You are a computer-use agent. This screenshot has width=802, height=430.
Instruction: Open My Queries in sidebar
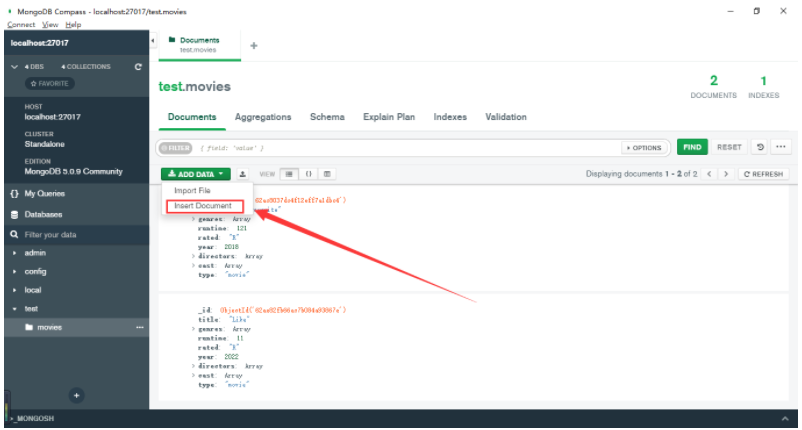[44, 193]
